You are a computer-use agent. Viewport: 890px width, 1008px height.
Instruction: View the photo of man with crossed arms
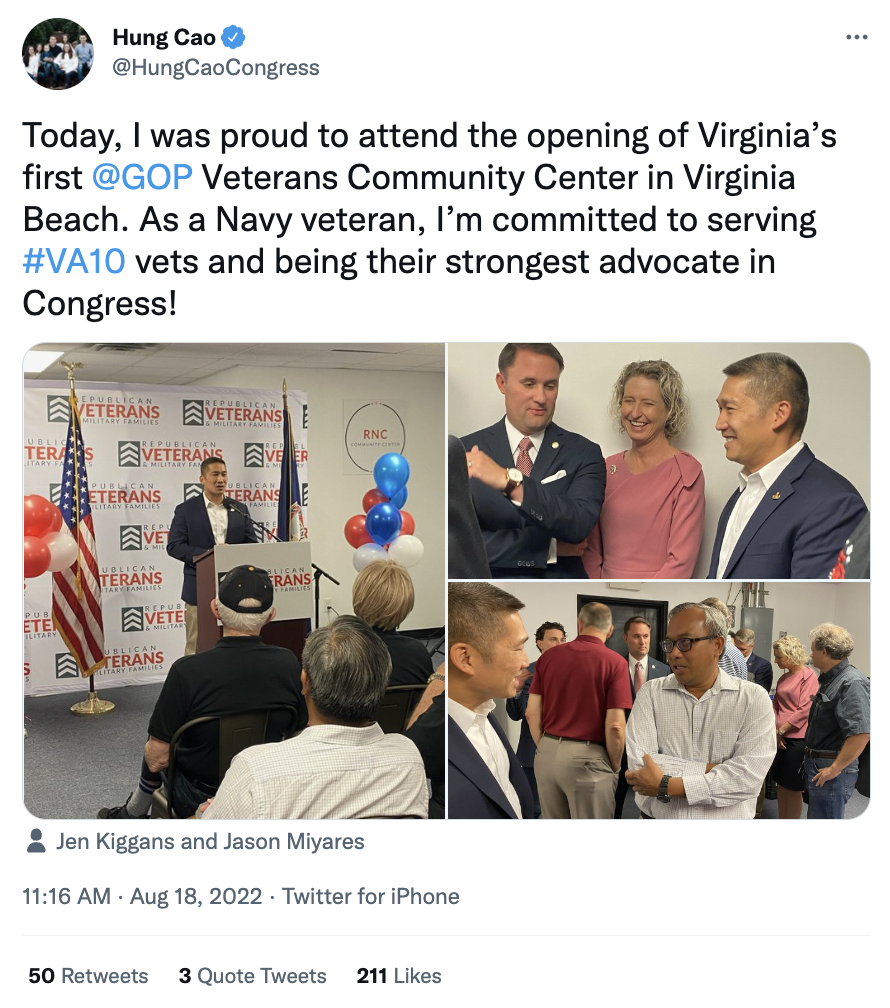(659, 700)
